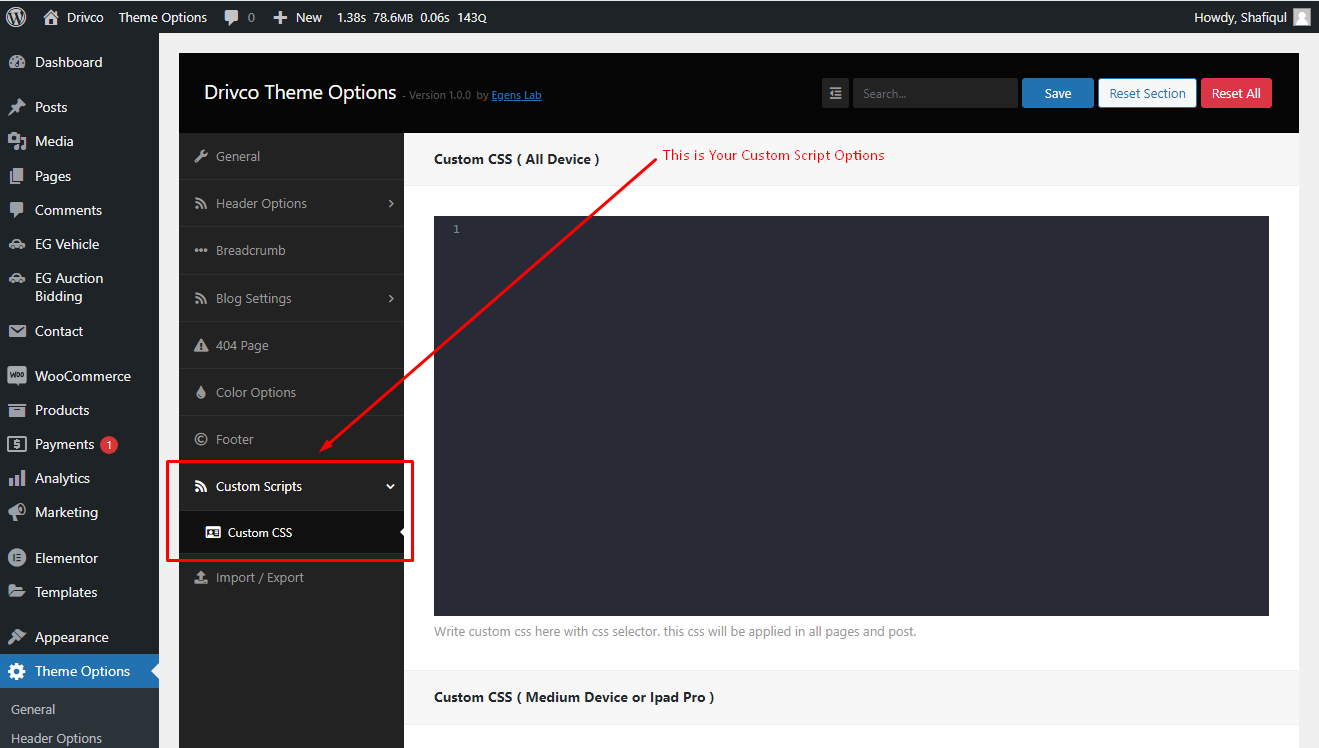Click the plus New content item
Viewport: 1319px width, 748px height.
tap(297, 17)
